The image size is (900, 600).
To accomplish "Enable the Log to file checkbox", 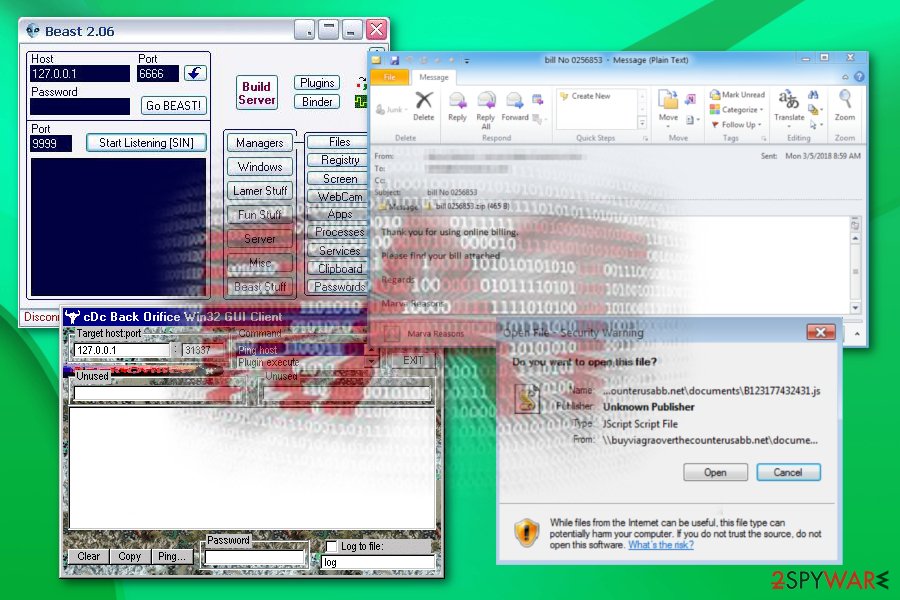I will tap(331, 546).
